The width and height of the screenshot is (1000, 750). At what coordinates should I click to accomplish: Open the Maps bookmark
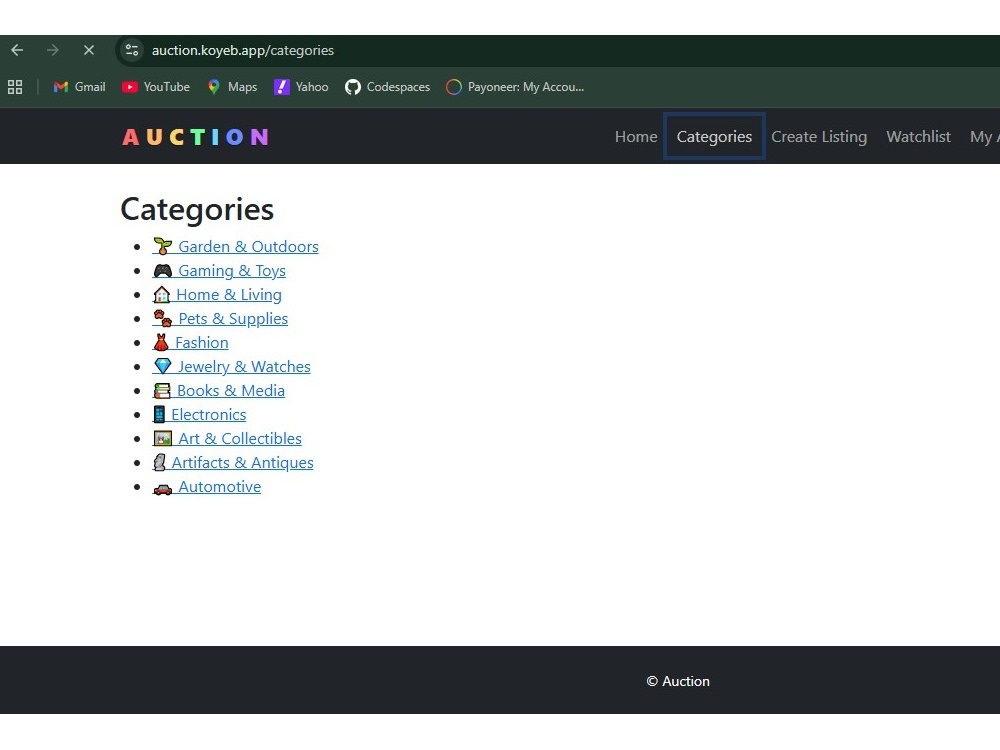pos(233,87)
